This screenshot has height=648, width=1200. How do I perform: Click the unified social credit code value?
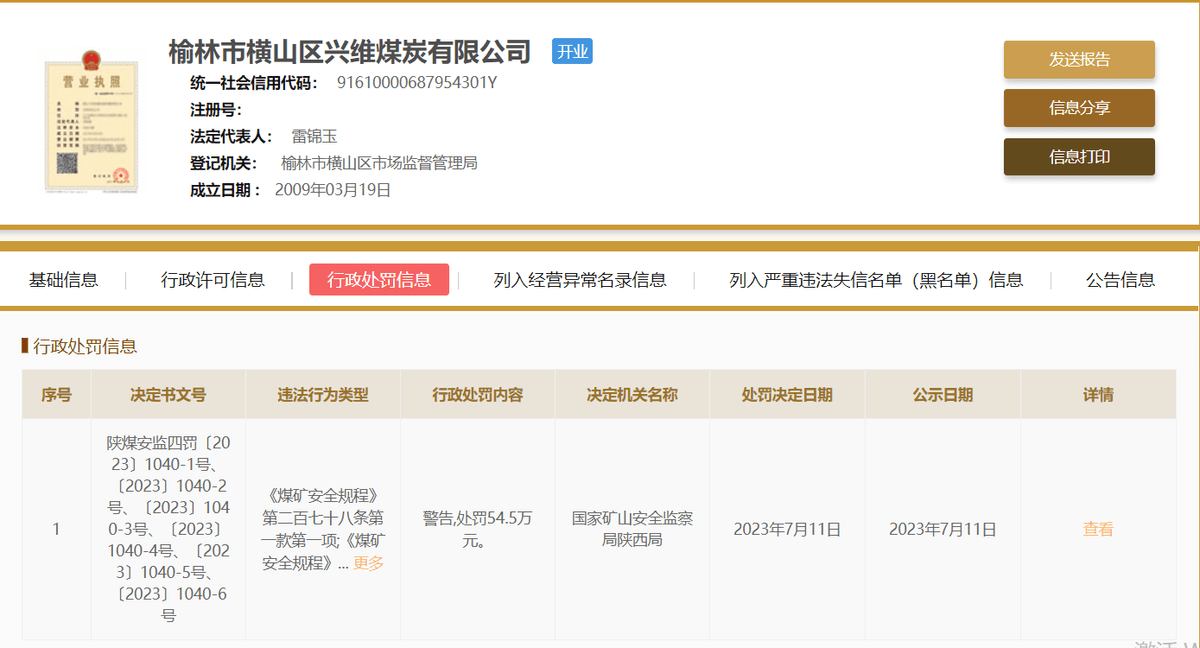417,83
